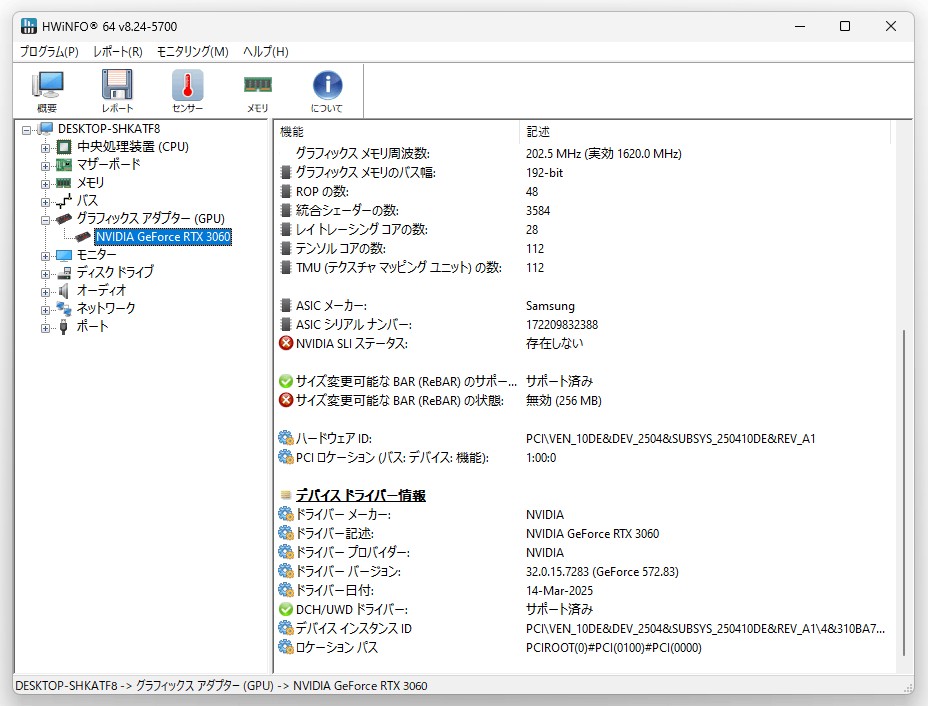The width and height of the screenshot is (928, 706).
Task: Open the プログラム(P) menu
Action: 49,51
